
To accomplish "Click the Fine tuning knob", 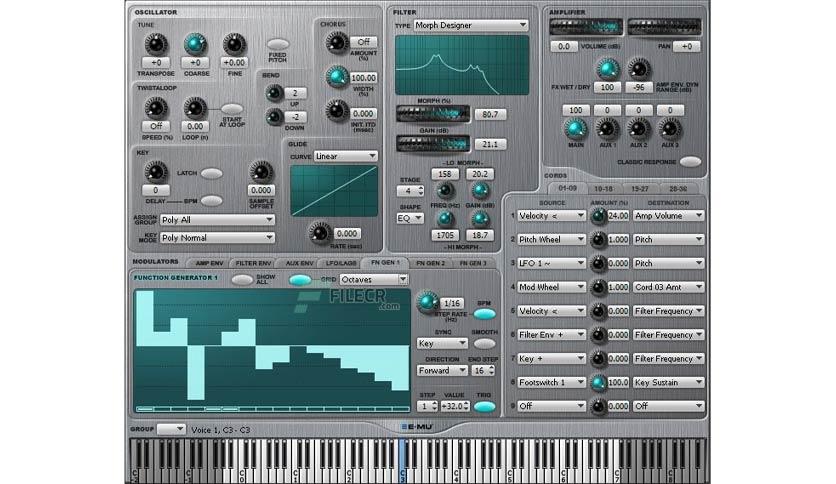I will [x=235, y=45].
